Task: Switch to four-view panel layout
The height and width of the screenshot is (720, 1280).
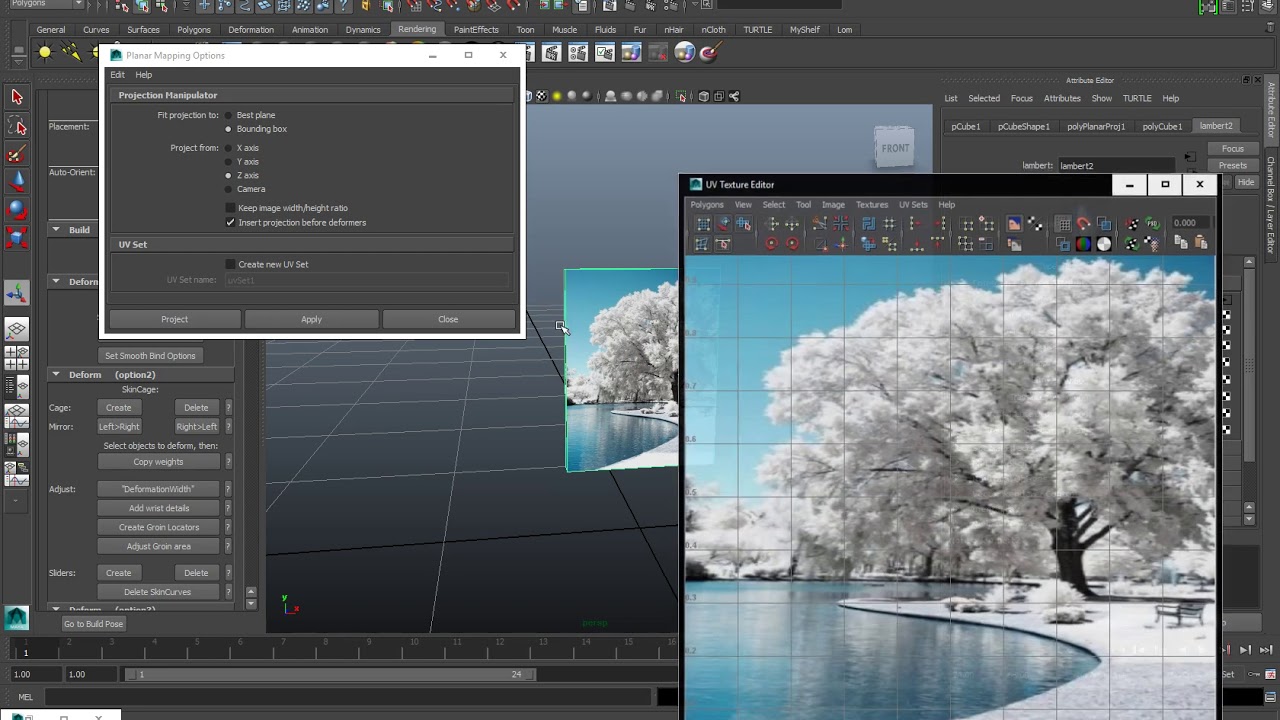Action: (17, 358)
